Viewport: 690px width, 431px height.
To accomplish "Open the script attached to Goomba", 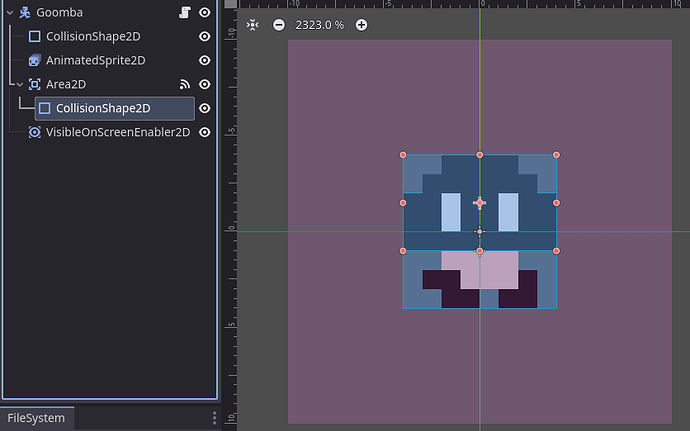I will coord(185,12).
